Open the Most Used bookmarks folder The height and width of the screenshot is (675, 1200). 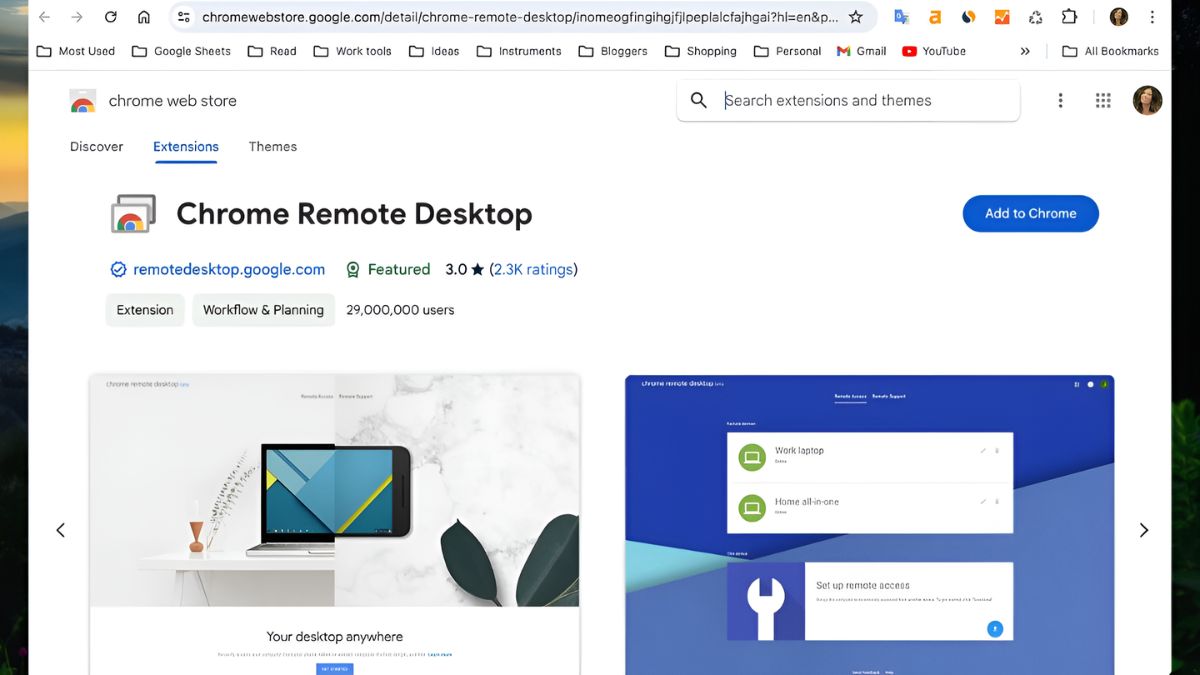pos(76,51)
